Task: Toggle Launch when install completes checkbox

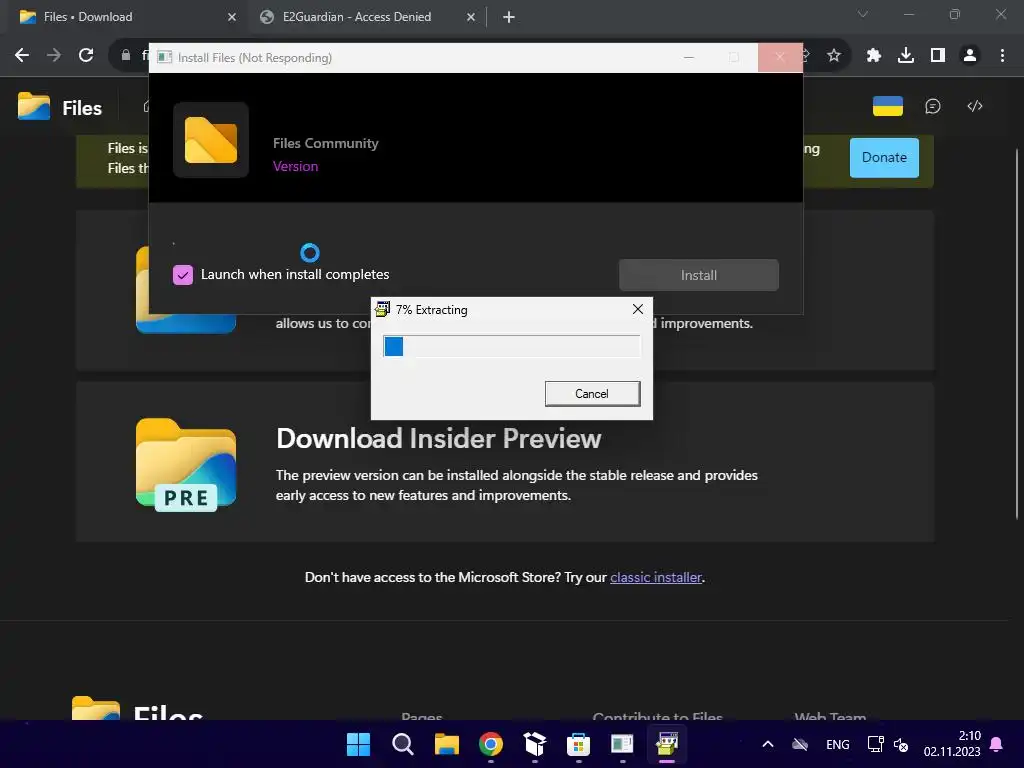Action: [x=183, y=275]
